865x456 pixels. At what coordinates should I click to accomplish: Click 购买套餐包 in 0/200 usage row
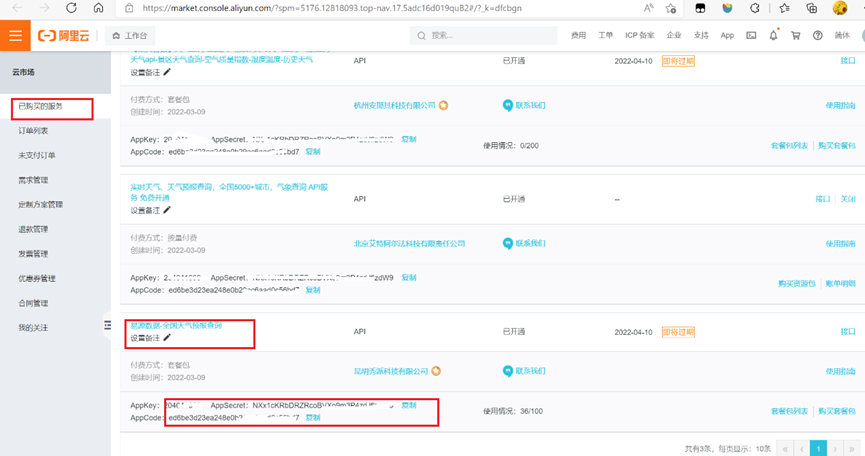837,146
